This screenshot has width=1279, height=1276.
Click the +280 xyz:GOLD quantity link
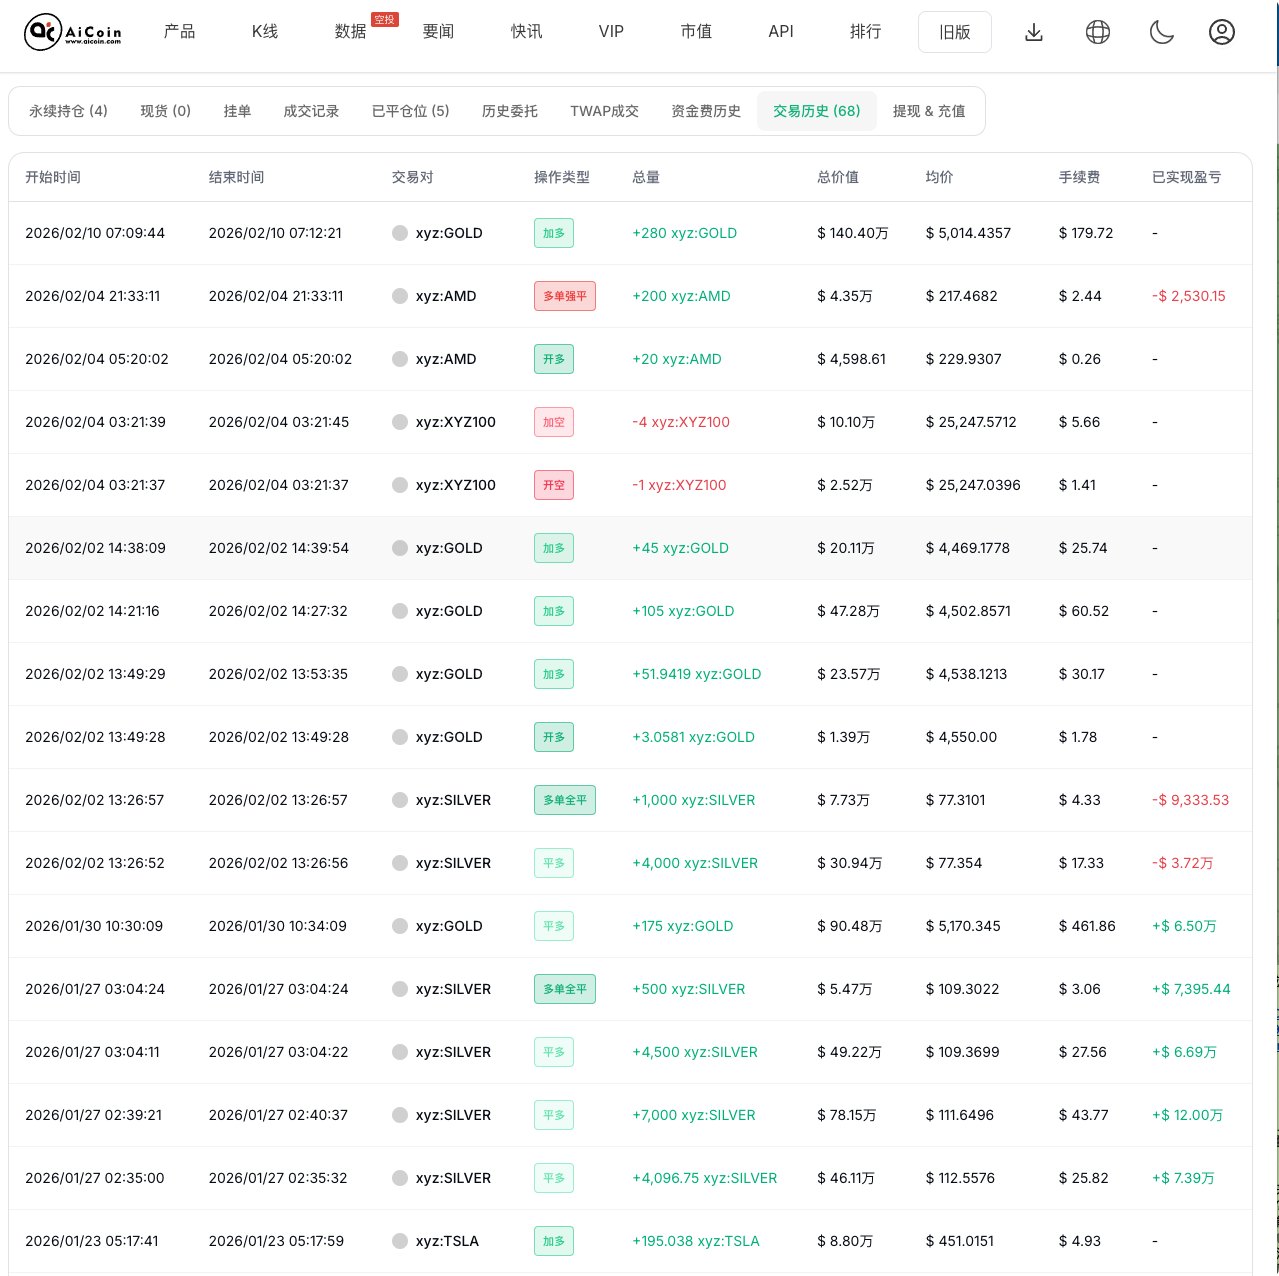coord(684,233)
